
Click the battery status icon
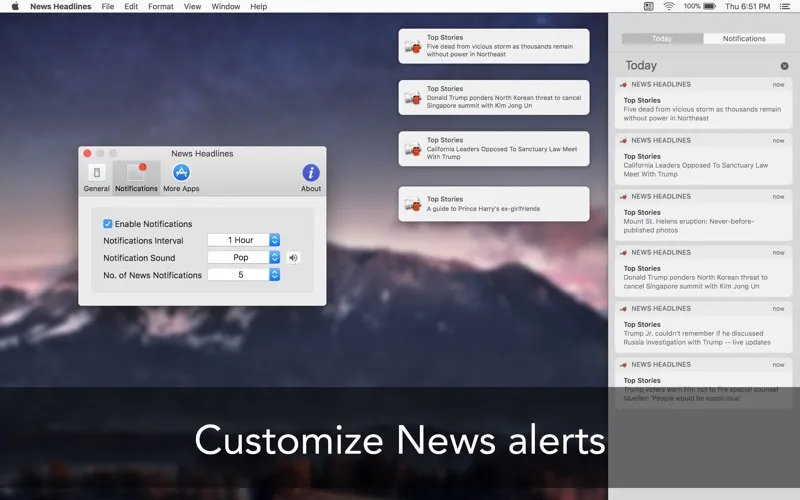711,6
